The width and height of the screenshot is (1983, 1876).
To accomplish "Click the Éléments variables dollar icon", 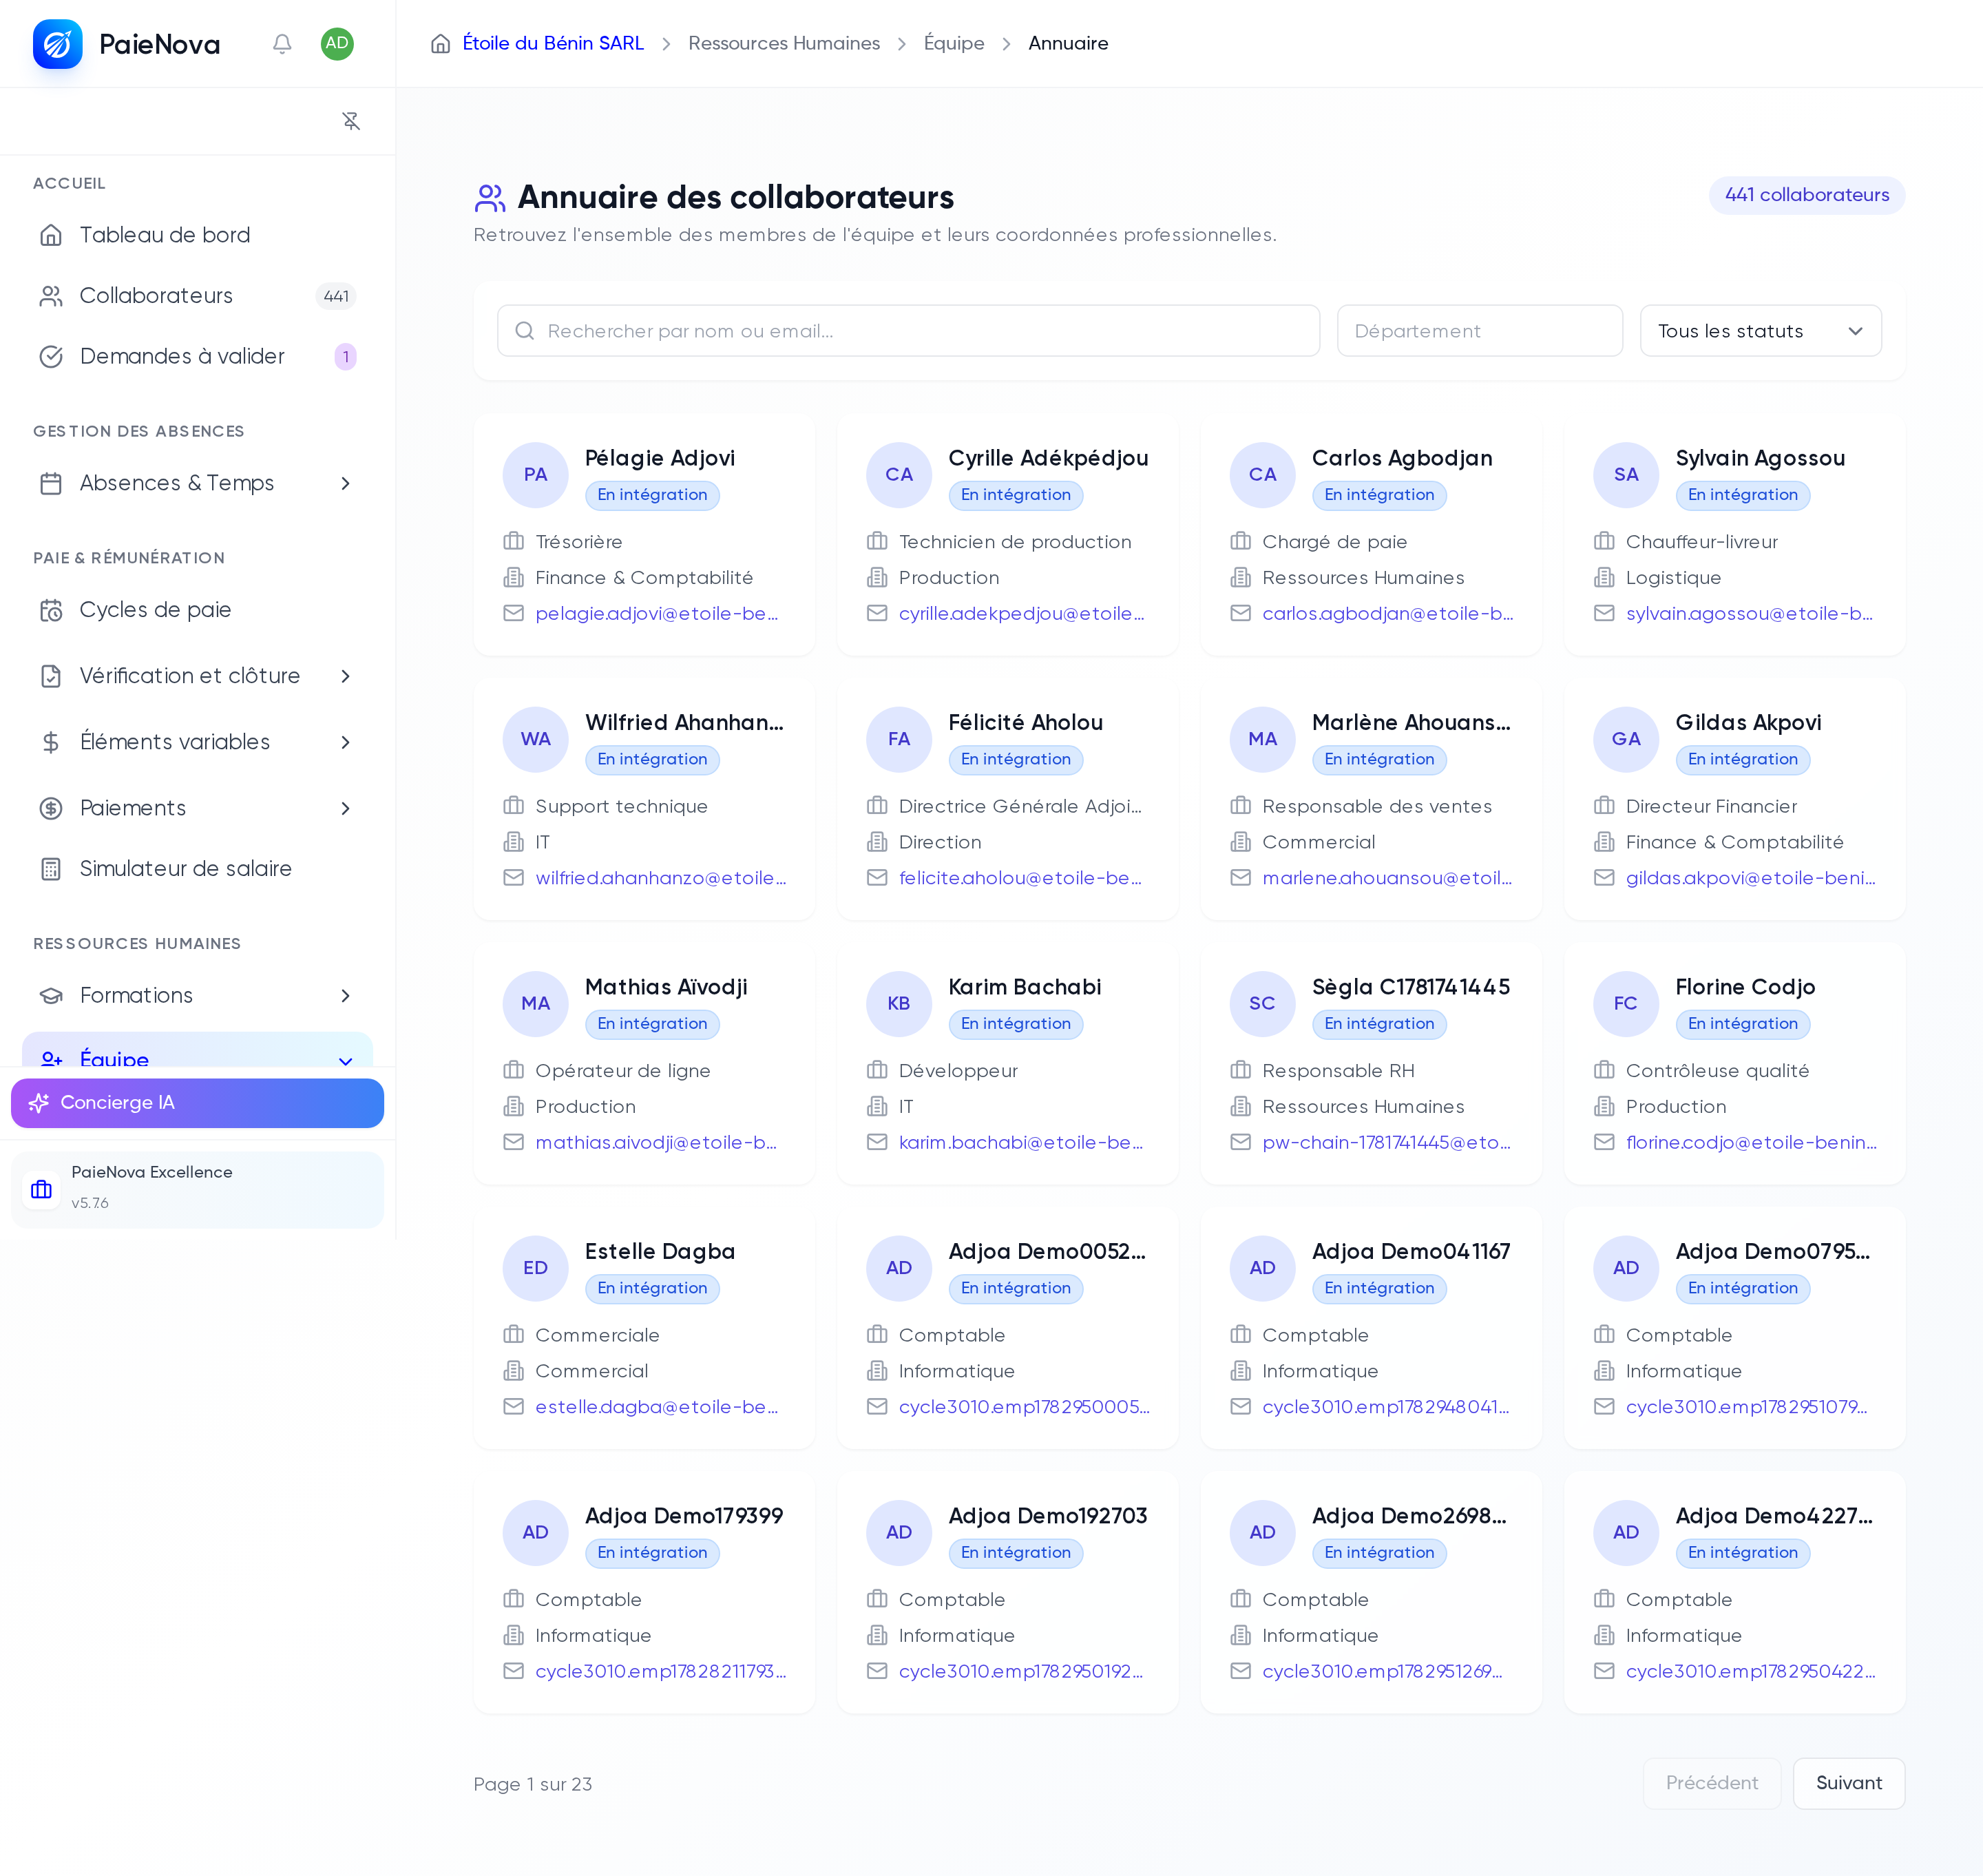I will [51, 743].
